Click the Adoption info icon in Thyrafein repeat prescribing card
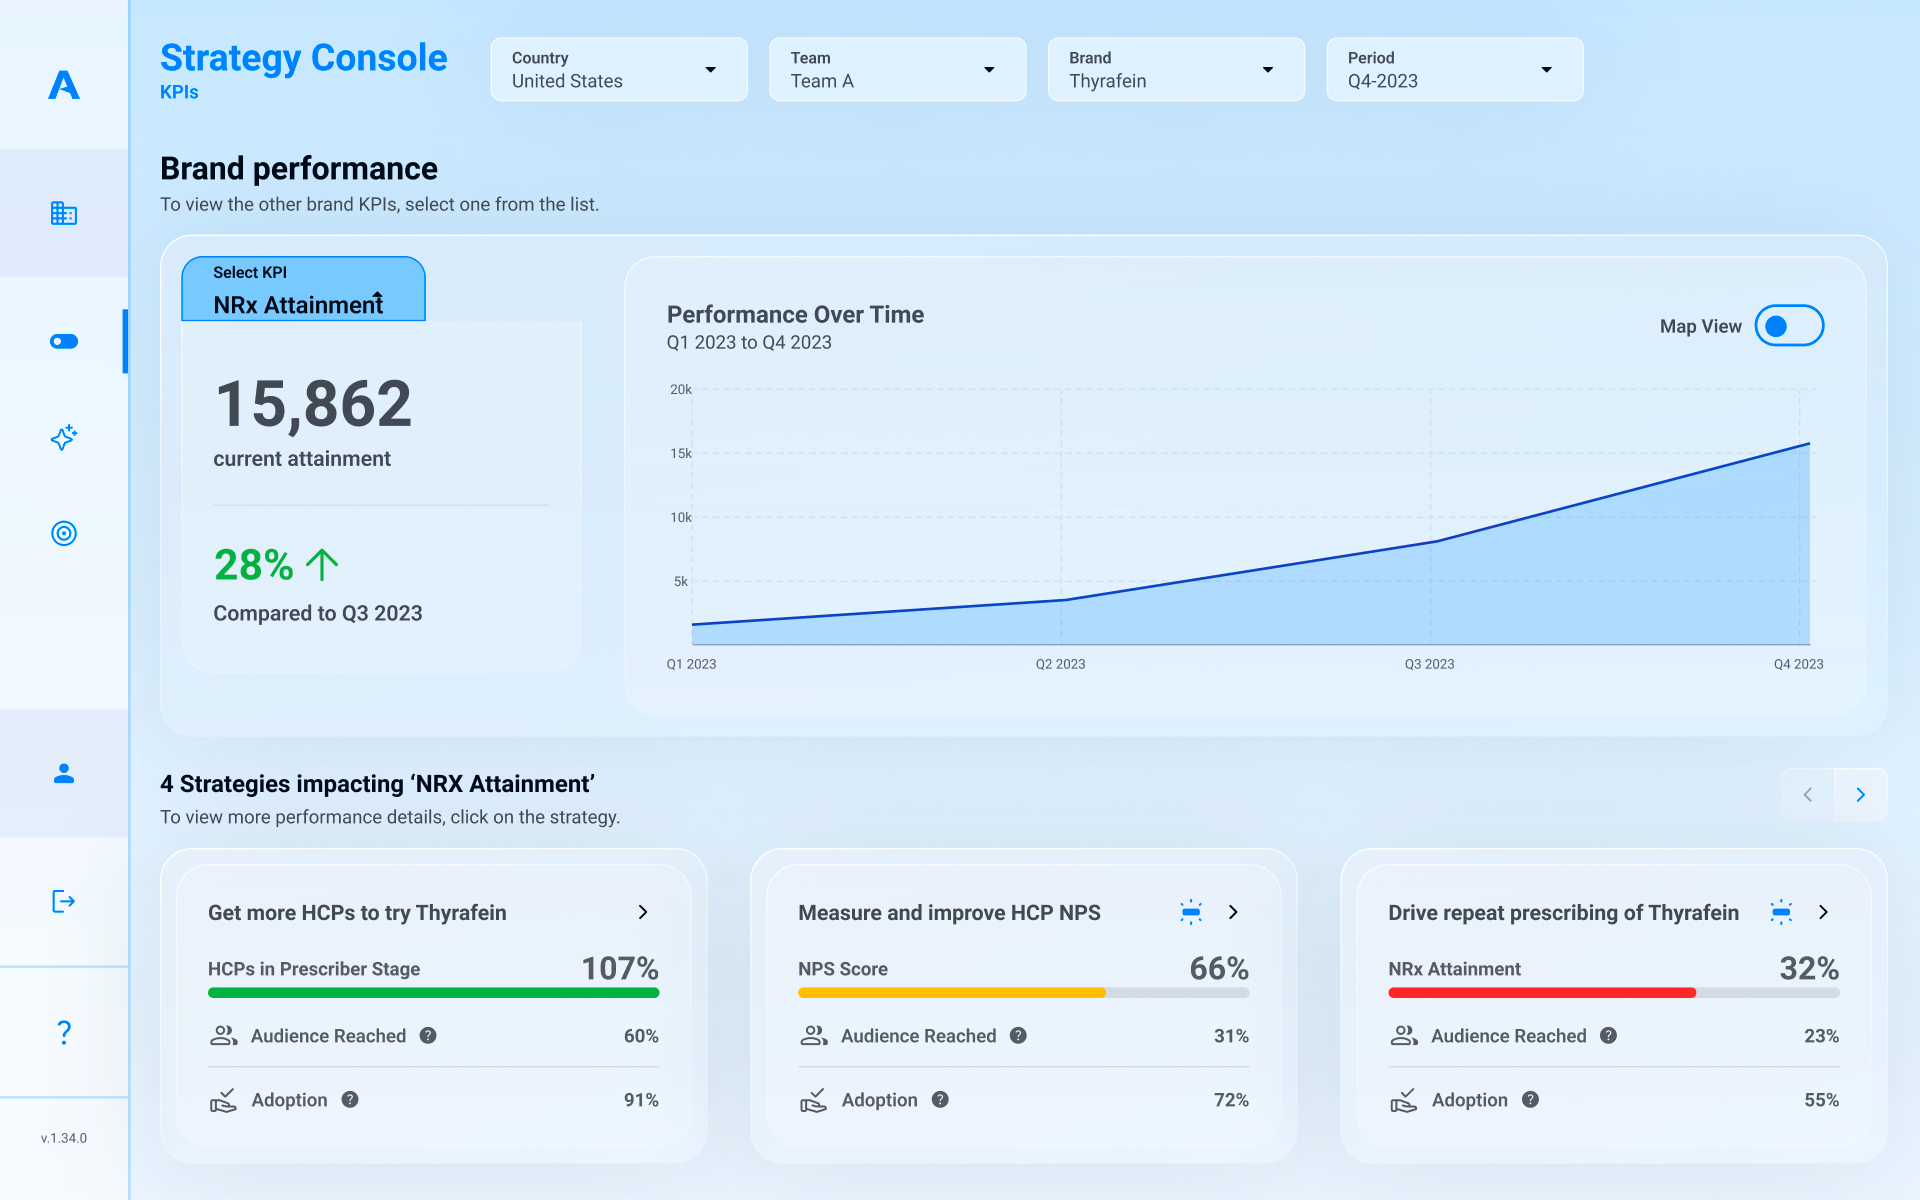Image resolution: width=1920 pixels, height=1200 pixels. click(x=1530, y=1100)
